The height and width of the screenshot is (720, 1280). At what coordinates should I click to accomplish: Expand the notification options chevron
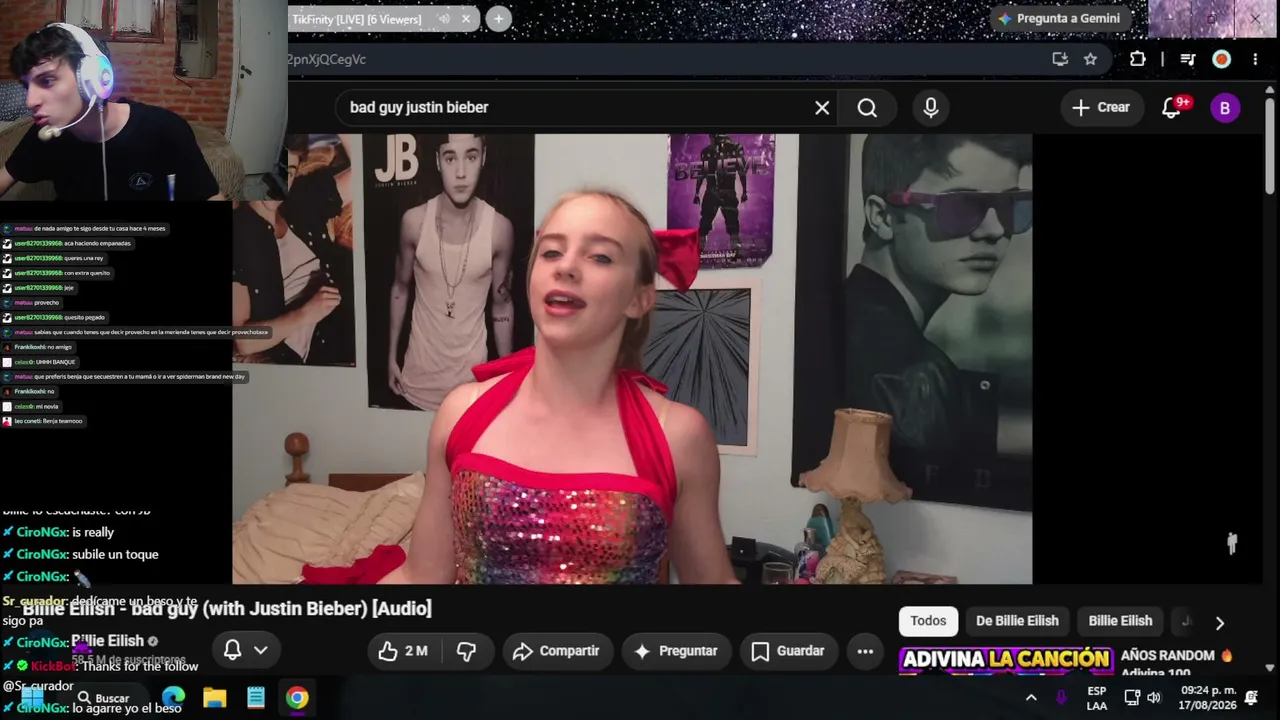click(260, 650)
